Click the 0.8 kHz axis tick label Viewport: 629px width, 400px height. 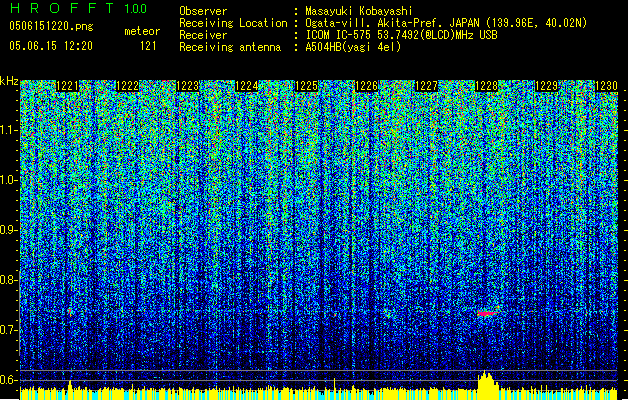point(9,280)
